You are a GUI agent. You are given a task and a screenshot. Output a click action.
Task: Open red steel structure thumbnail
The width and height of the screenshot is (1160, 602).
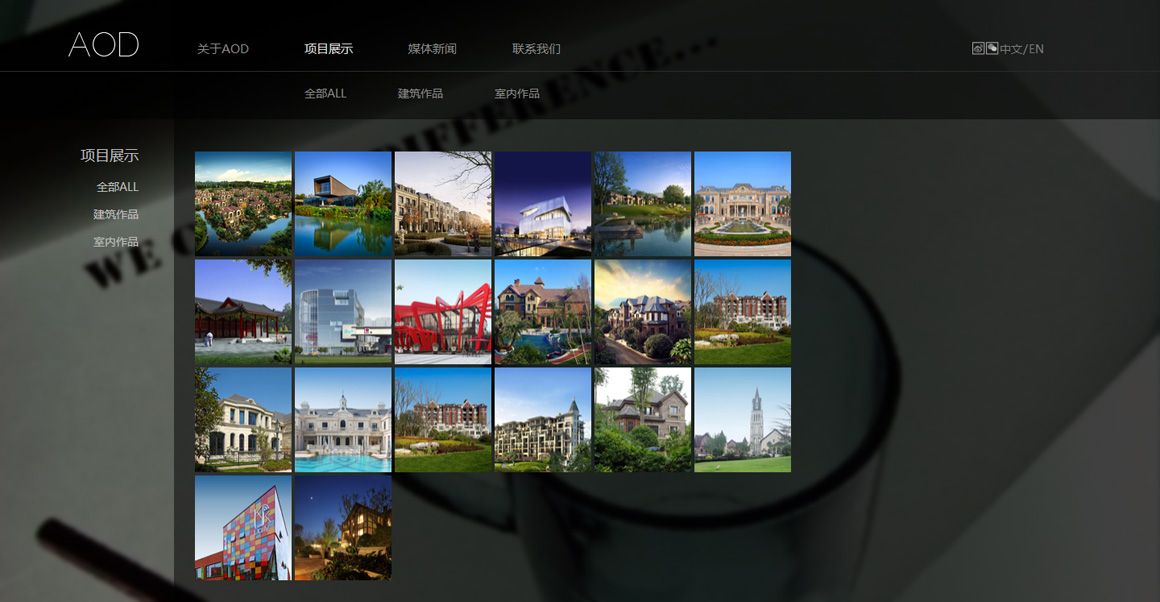[443, 312]
